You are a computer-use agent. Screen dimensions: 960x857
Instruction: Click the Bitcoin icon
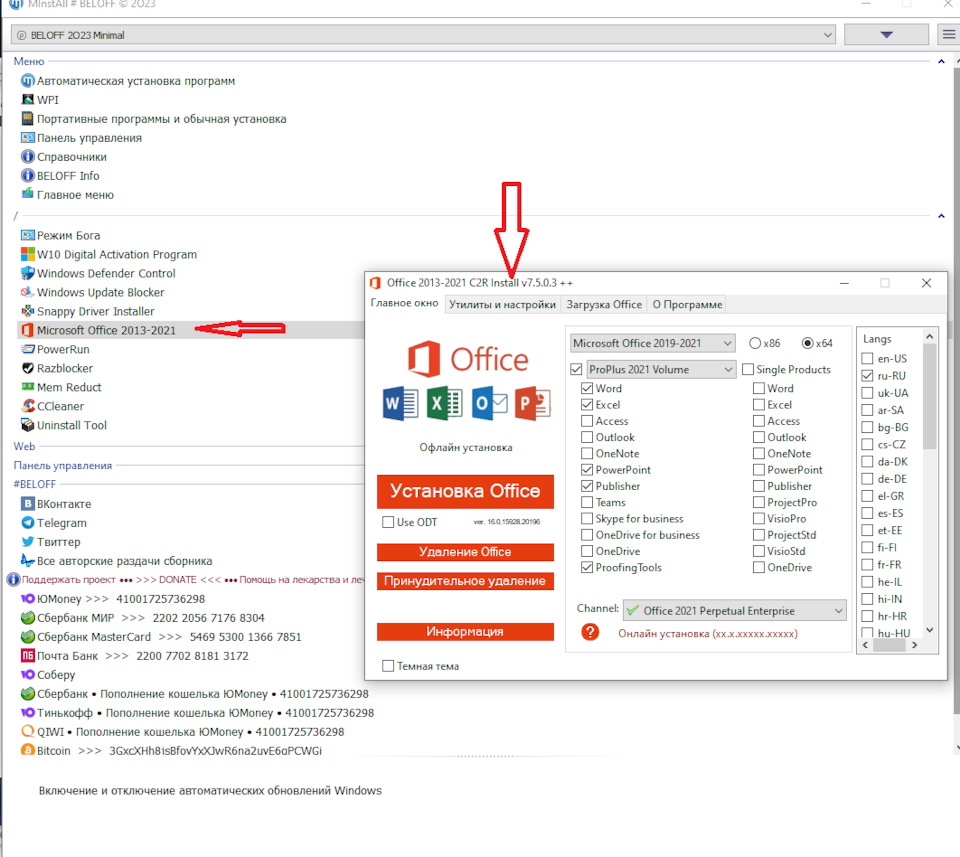point(28,750)
